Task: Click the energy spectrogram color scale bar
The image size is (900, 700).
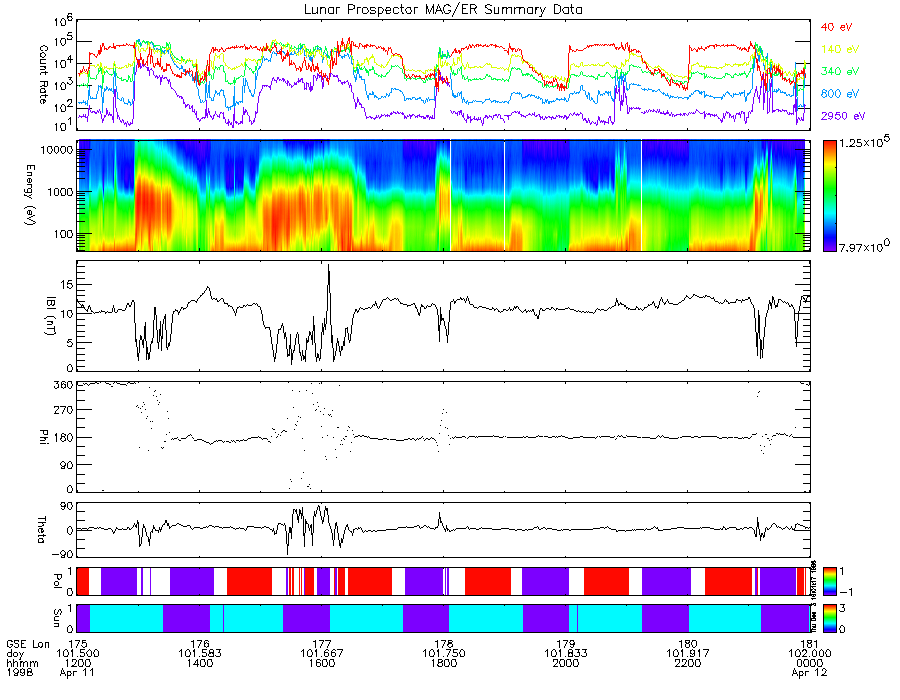Action: (x=829, y=196)
